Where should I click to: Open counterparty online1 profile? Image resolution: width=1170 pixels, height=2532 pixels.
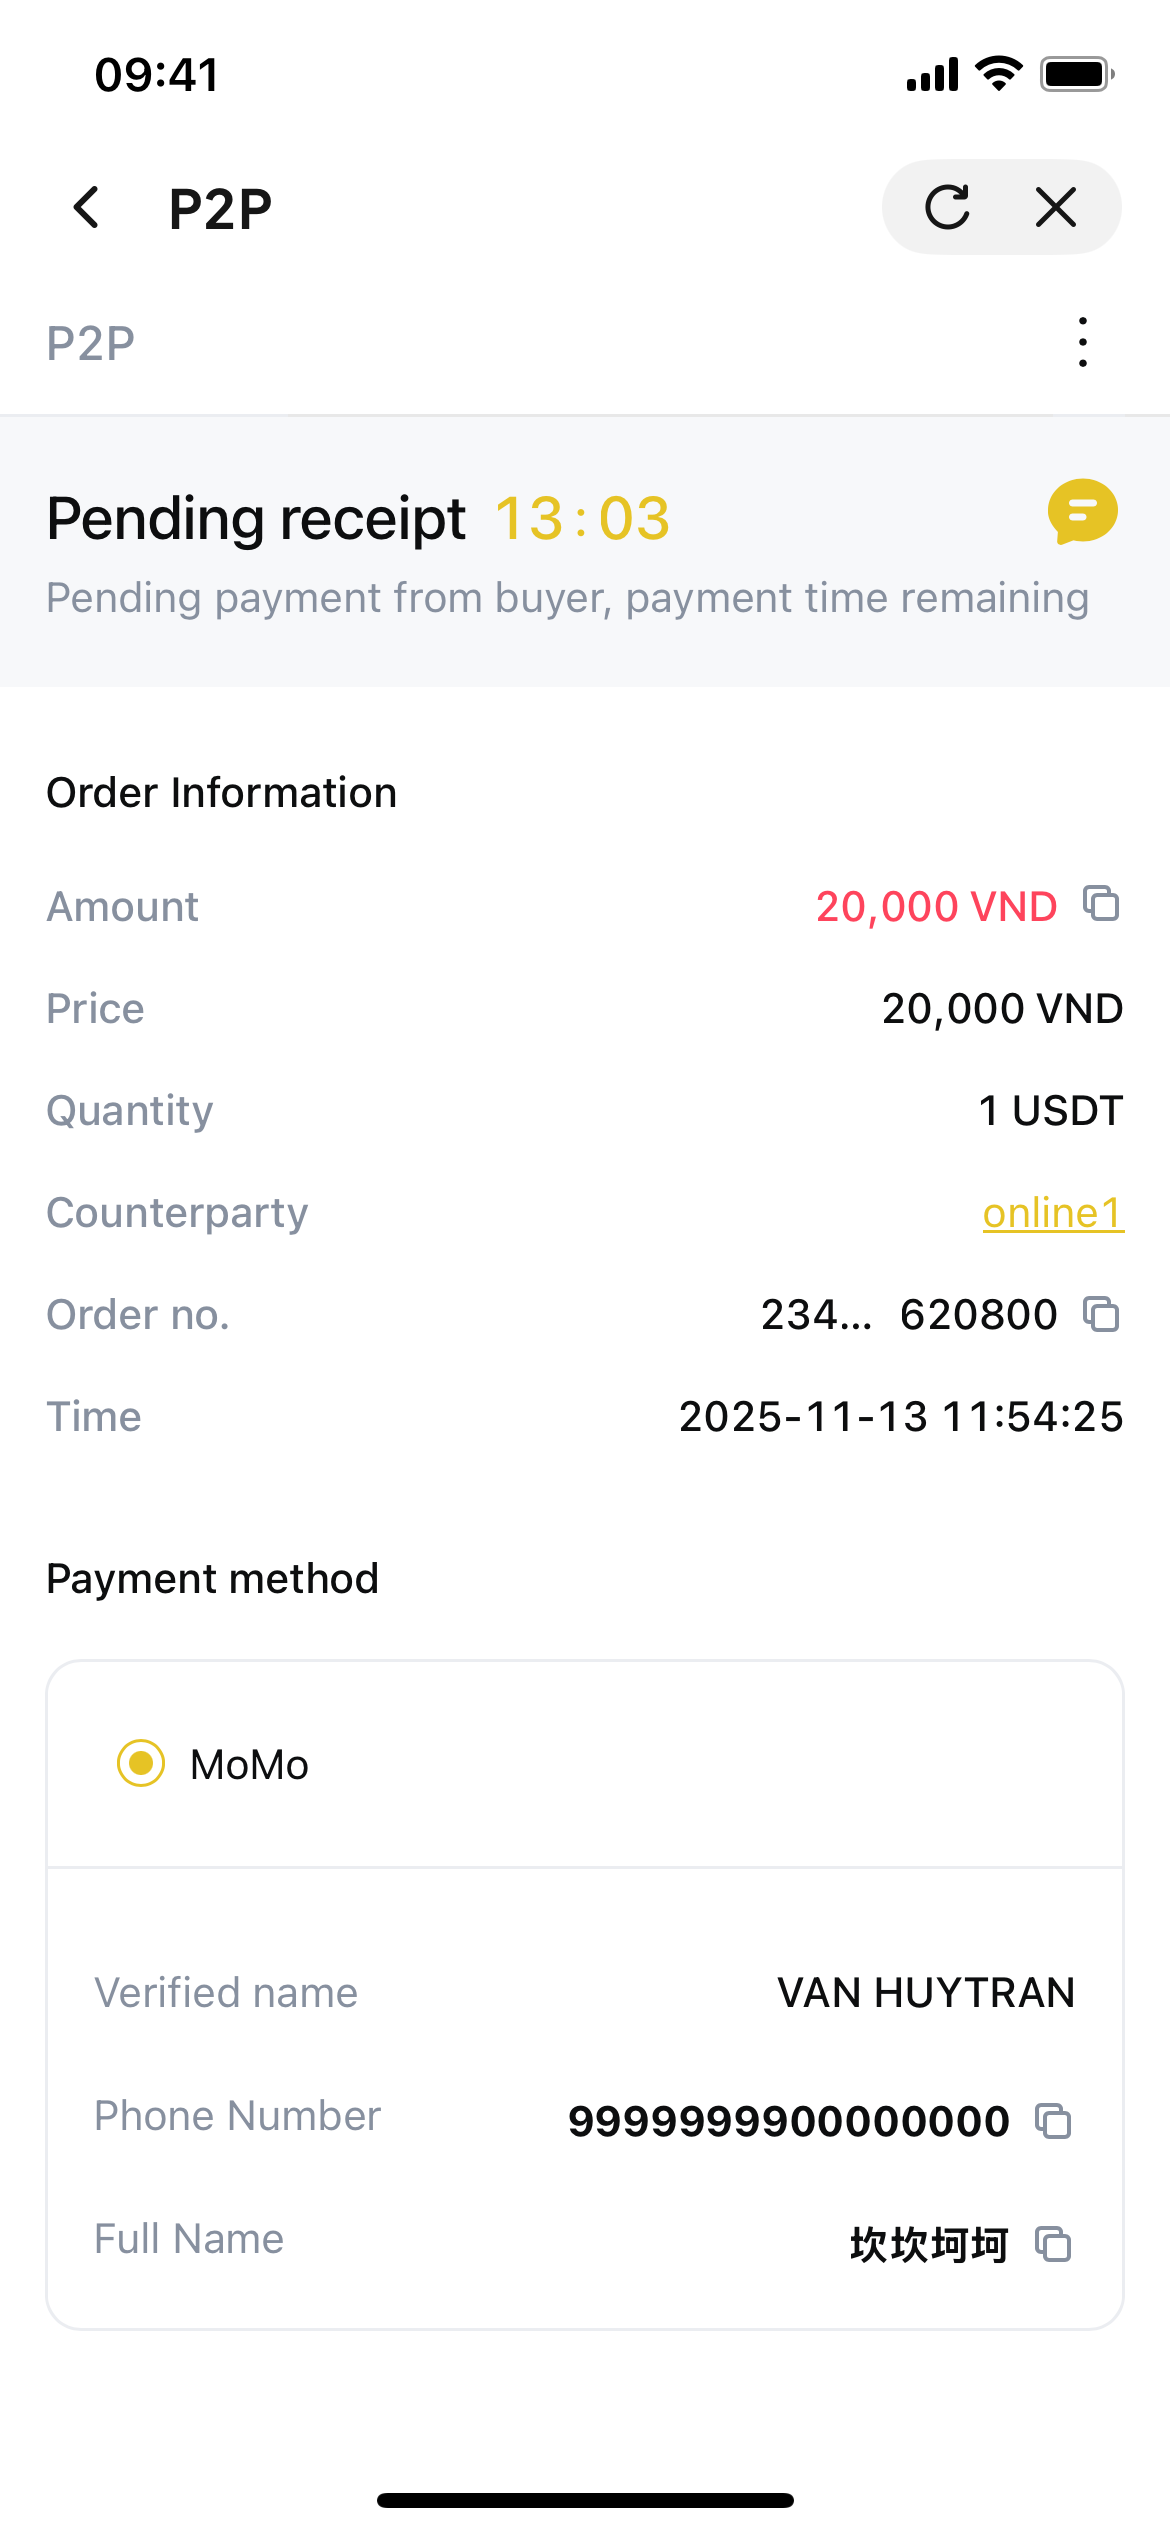[x=1053, y=1213]
